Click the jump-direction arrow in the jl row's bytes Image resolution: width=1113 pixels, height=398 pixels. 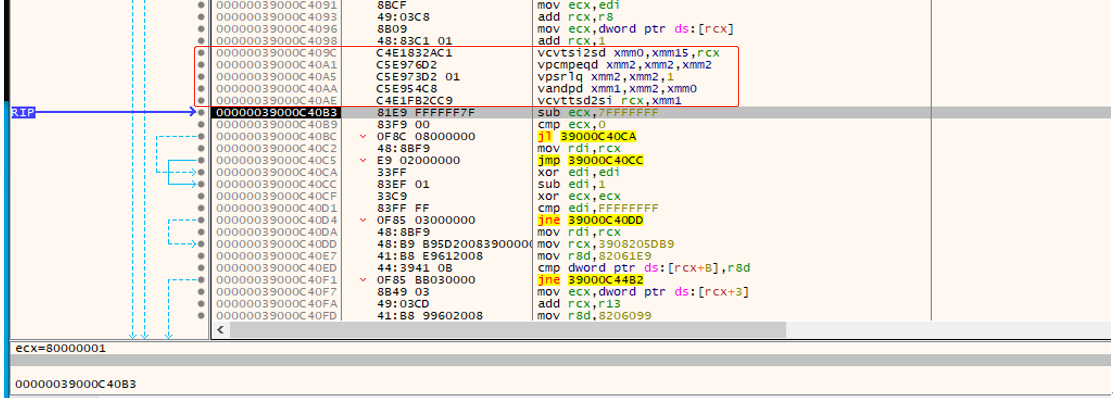364,136
